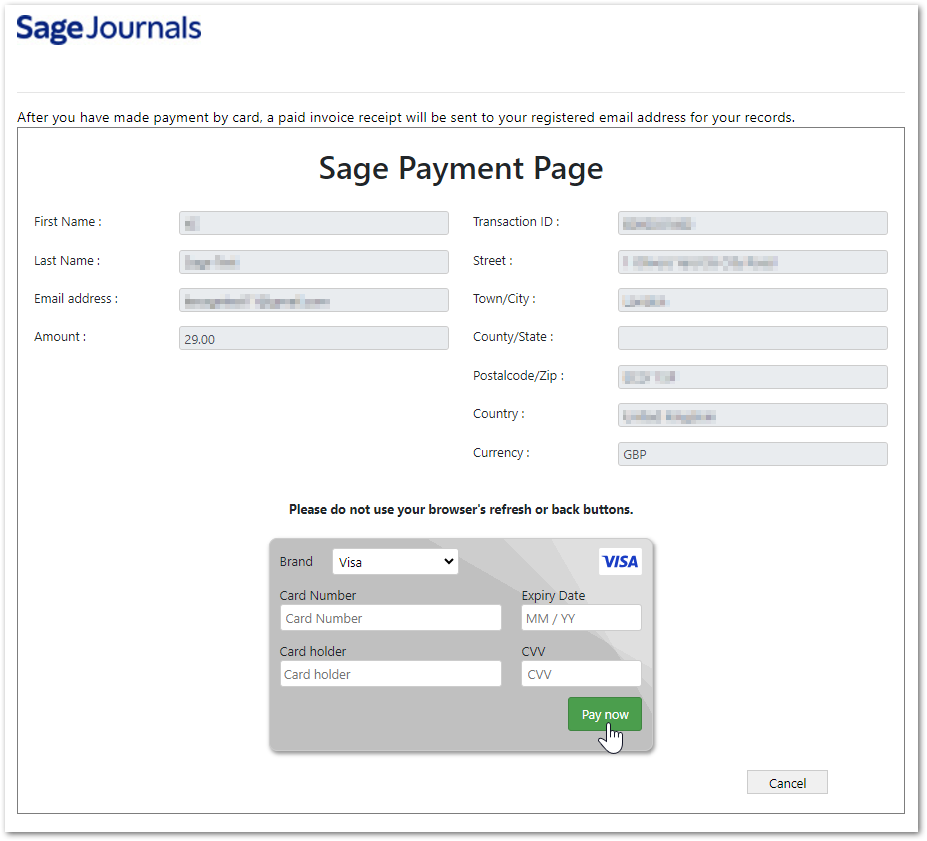Viewport: 927px width, 841px height.
Task: Select the empty County/State field
Action: (753, 338)
